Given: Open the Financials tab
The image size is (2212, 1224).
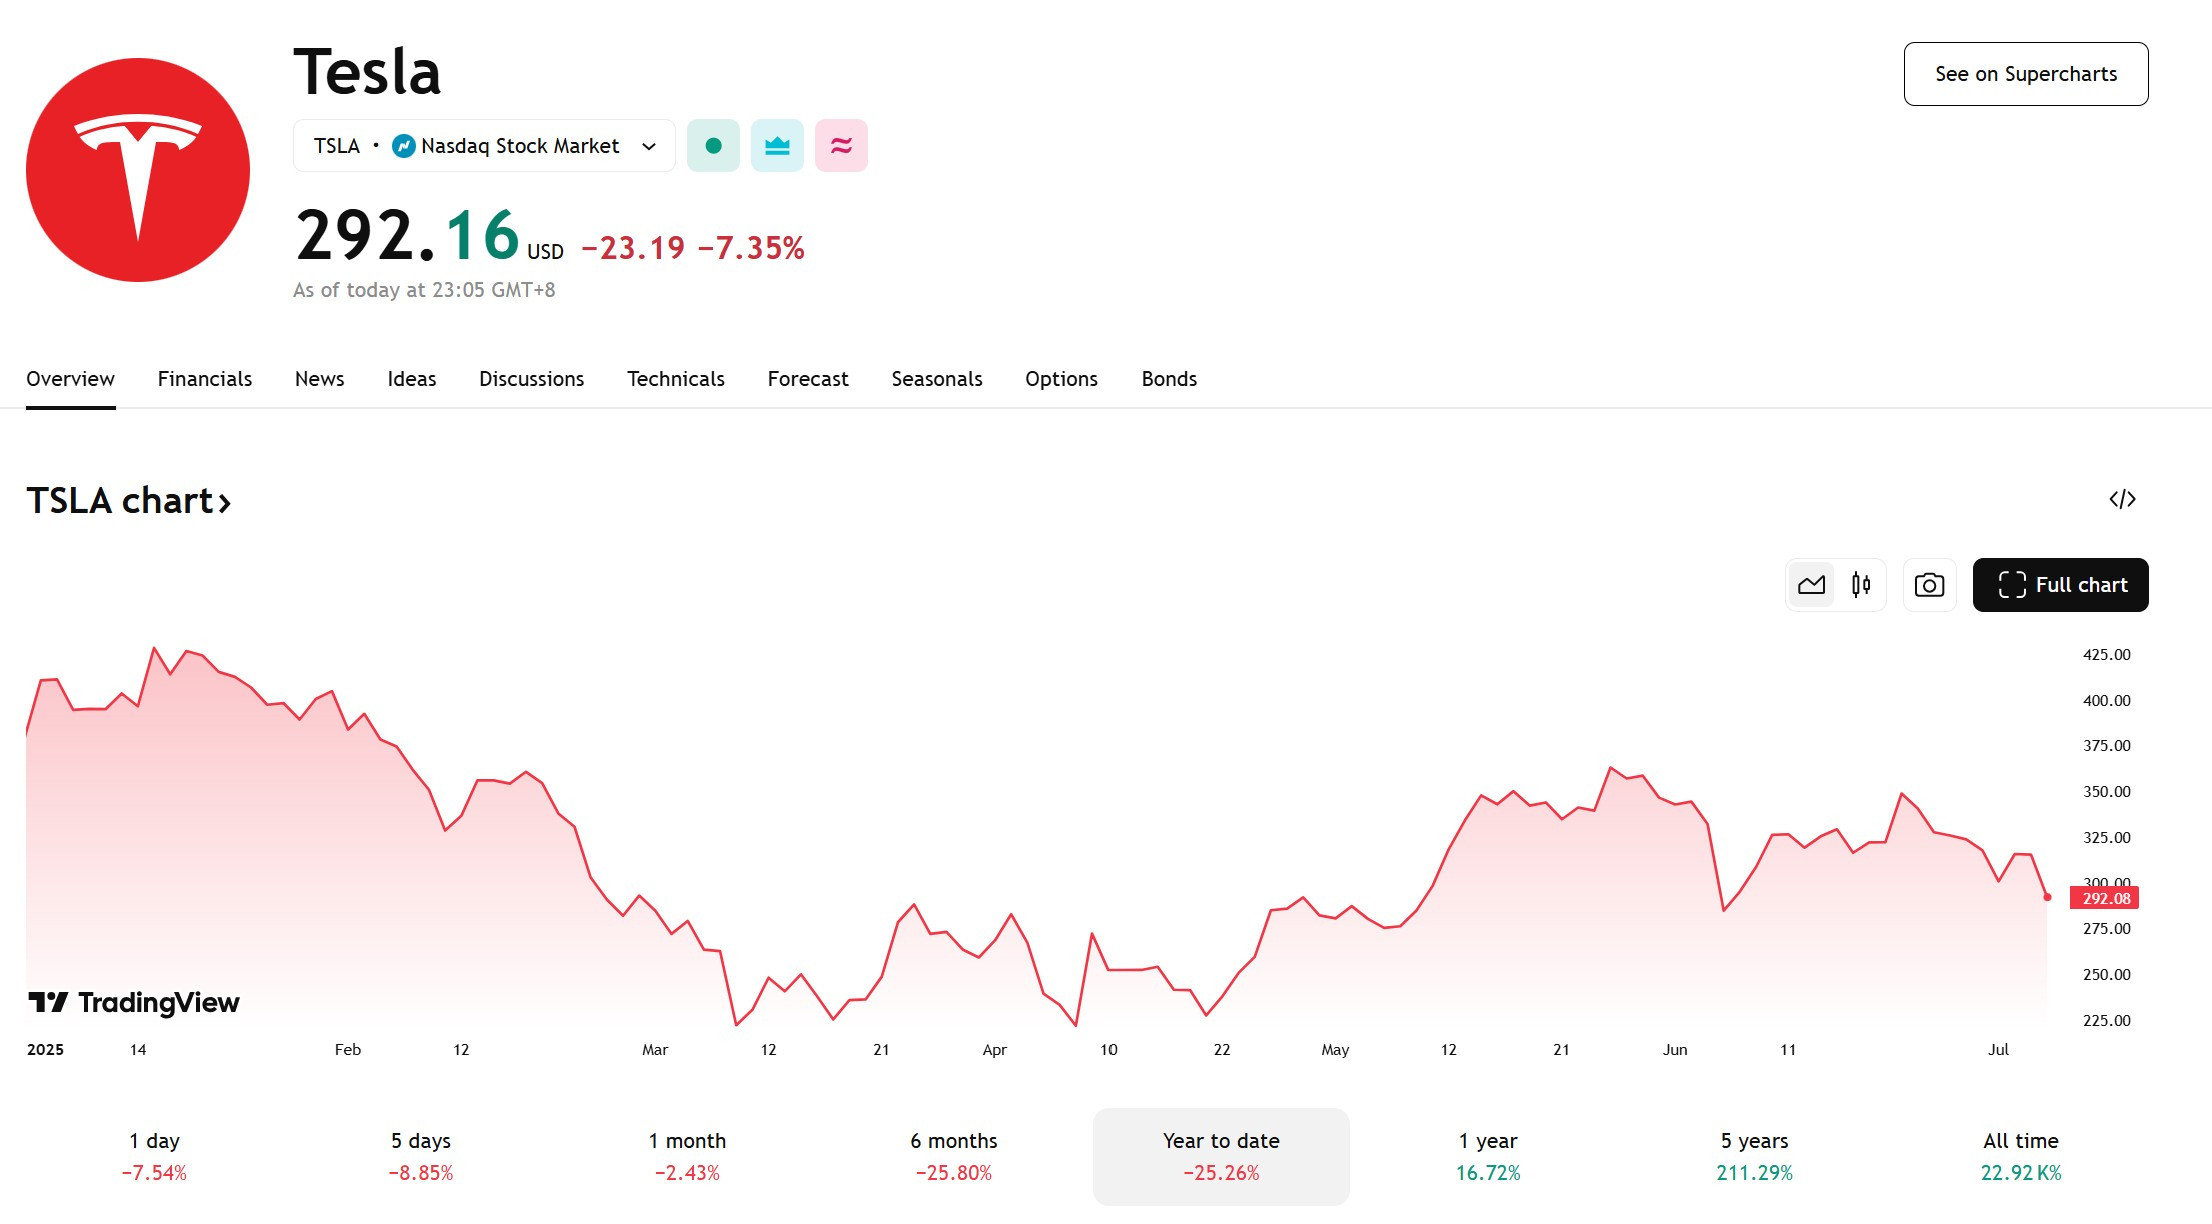Looking at the screenshot, I should click(205, 379).
